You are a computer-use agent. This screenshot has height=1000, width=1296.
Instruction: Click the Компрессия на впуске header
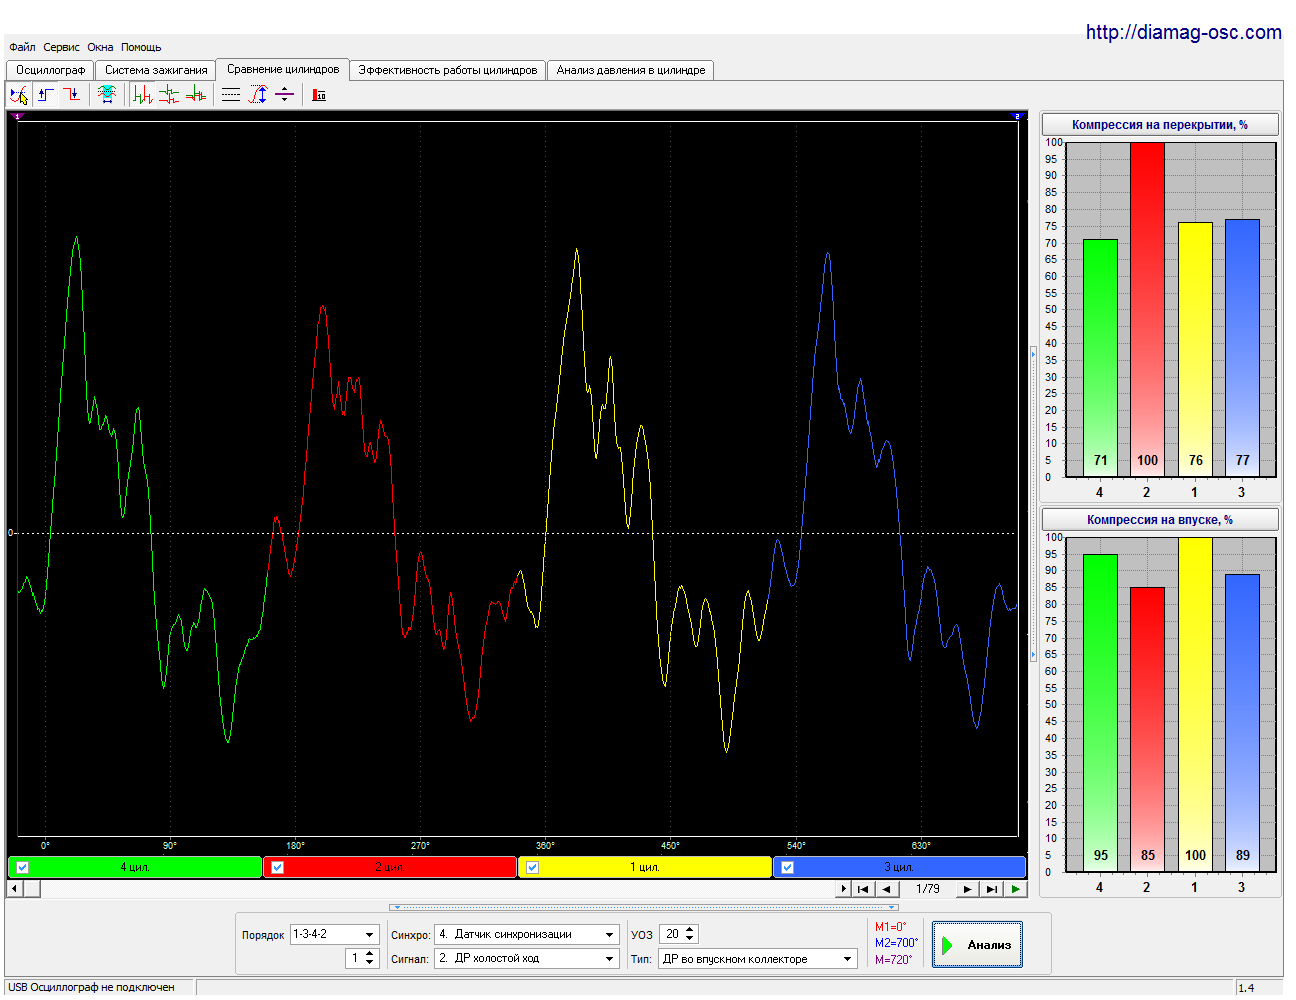pyautogui.click(x=1160, y=520)
